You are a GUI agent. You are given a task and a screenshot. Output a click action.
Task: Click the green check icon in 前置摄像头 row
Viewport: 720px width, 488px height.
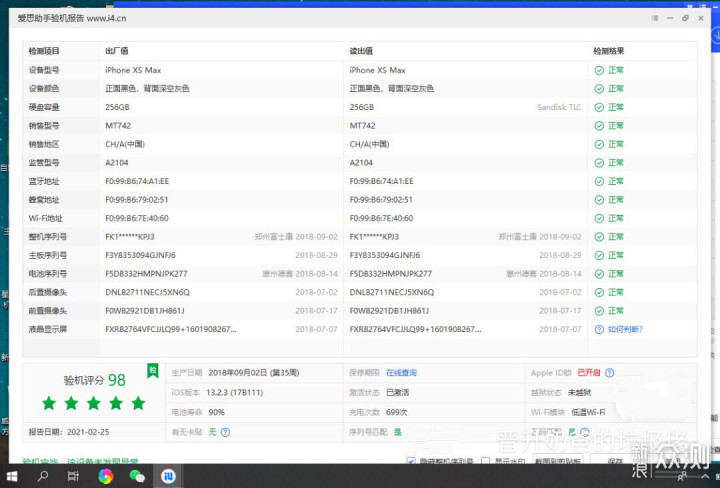pyautogui.click(x=599, y=311)
